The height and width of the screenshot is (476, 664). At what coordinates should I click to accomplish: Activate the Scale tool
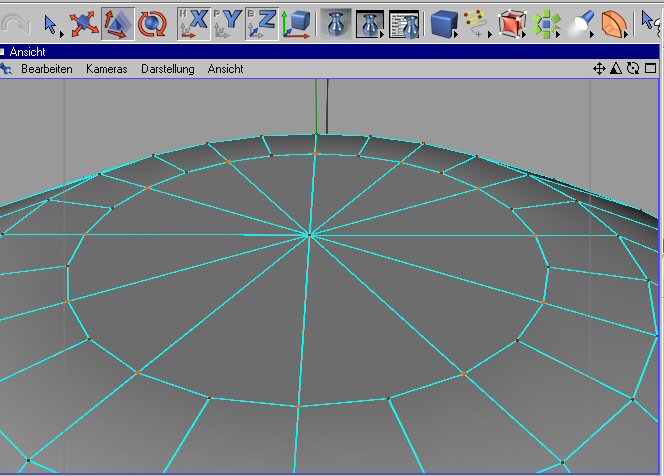click(x=118, y=22)
